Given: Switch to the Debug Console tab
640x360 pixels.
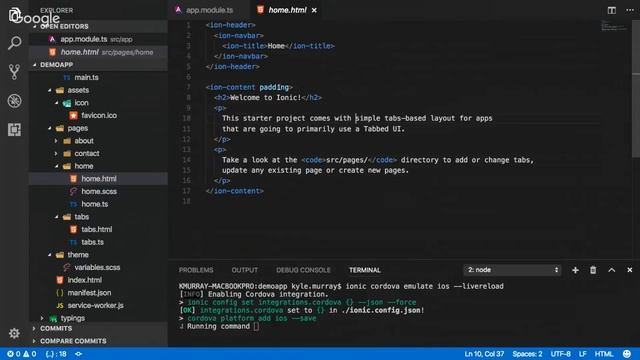Looking at the screenshot, I should 303,270.
